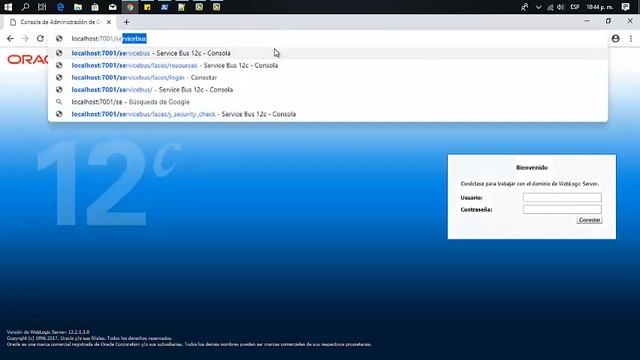
Task: Switch to the Chrome taskbar icon
Action: click(x=130, y=7)
